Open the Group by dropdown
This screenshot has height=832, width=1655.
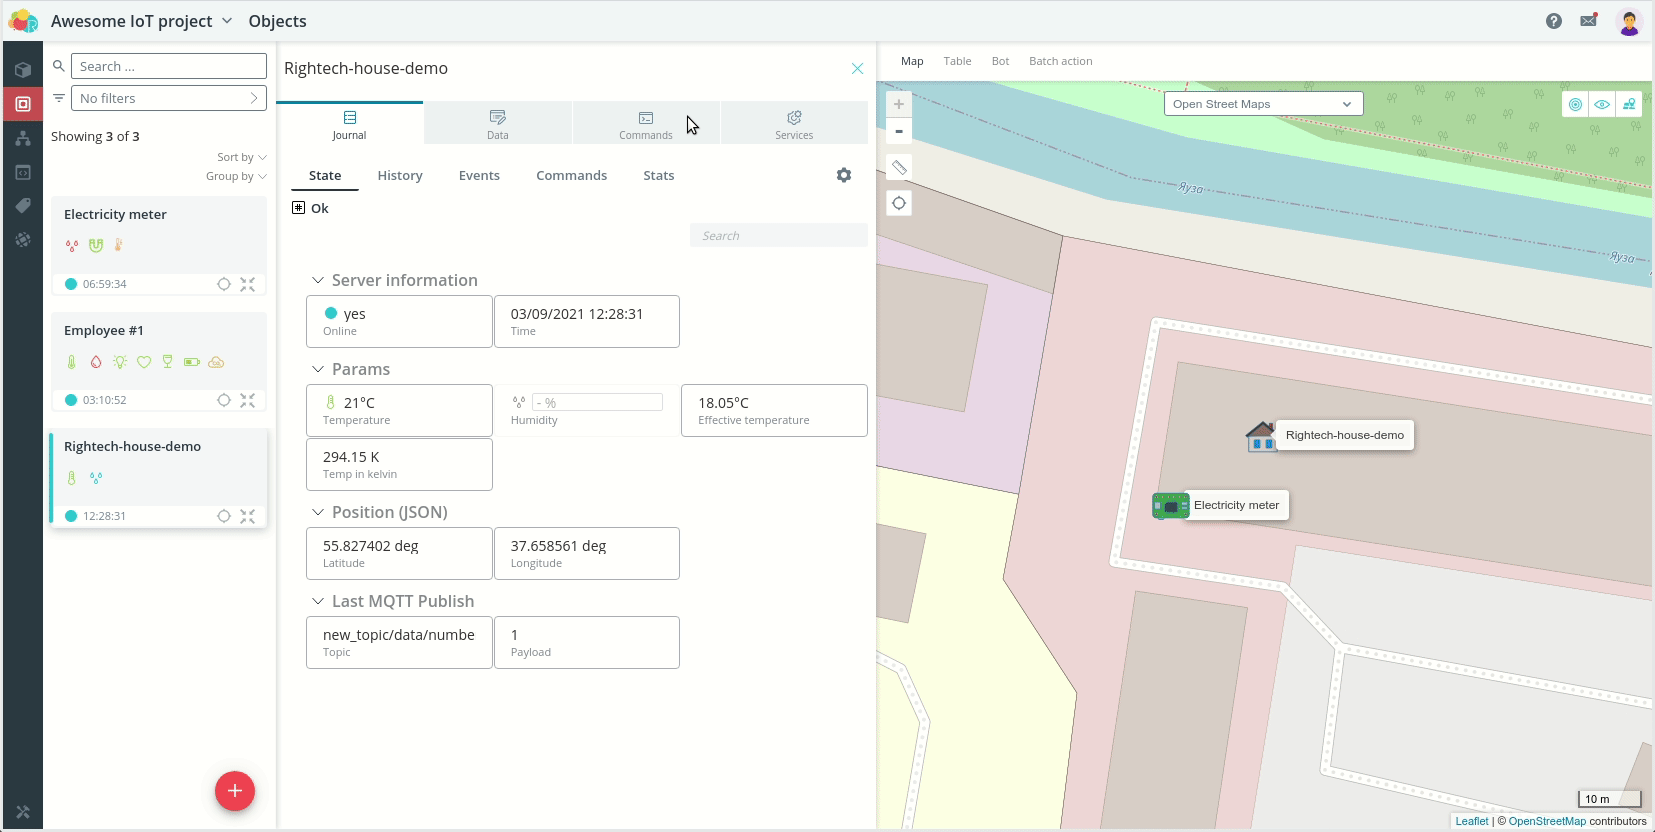tap(236, 176)
